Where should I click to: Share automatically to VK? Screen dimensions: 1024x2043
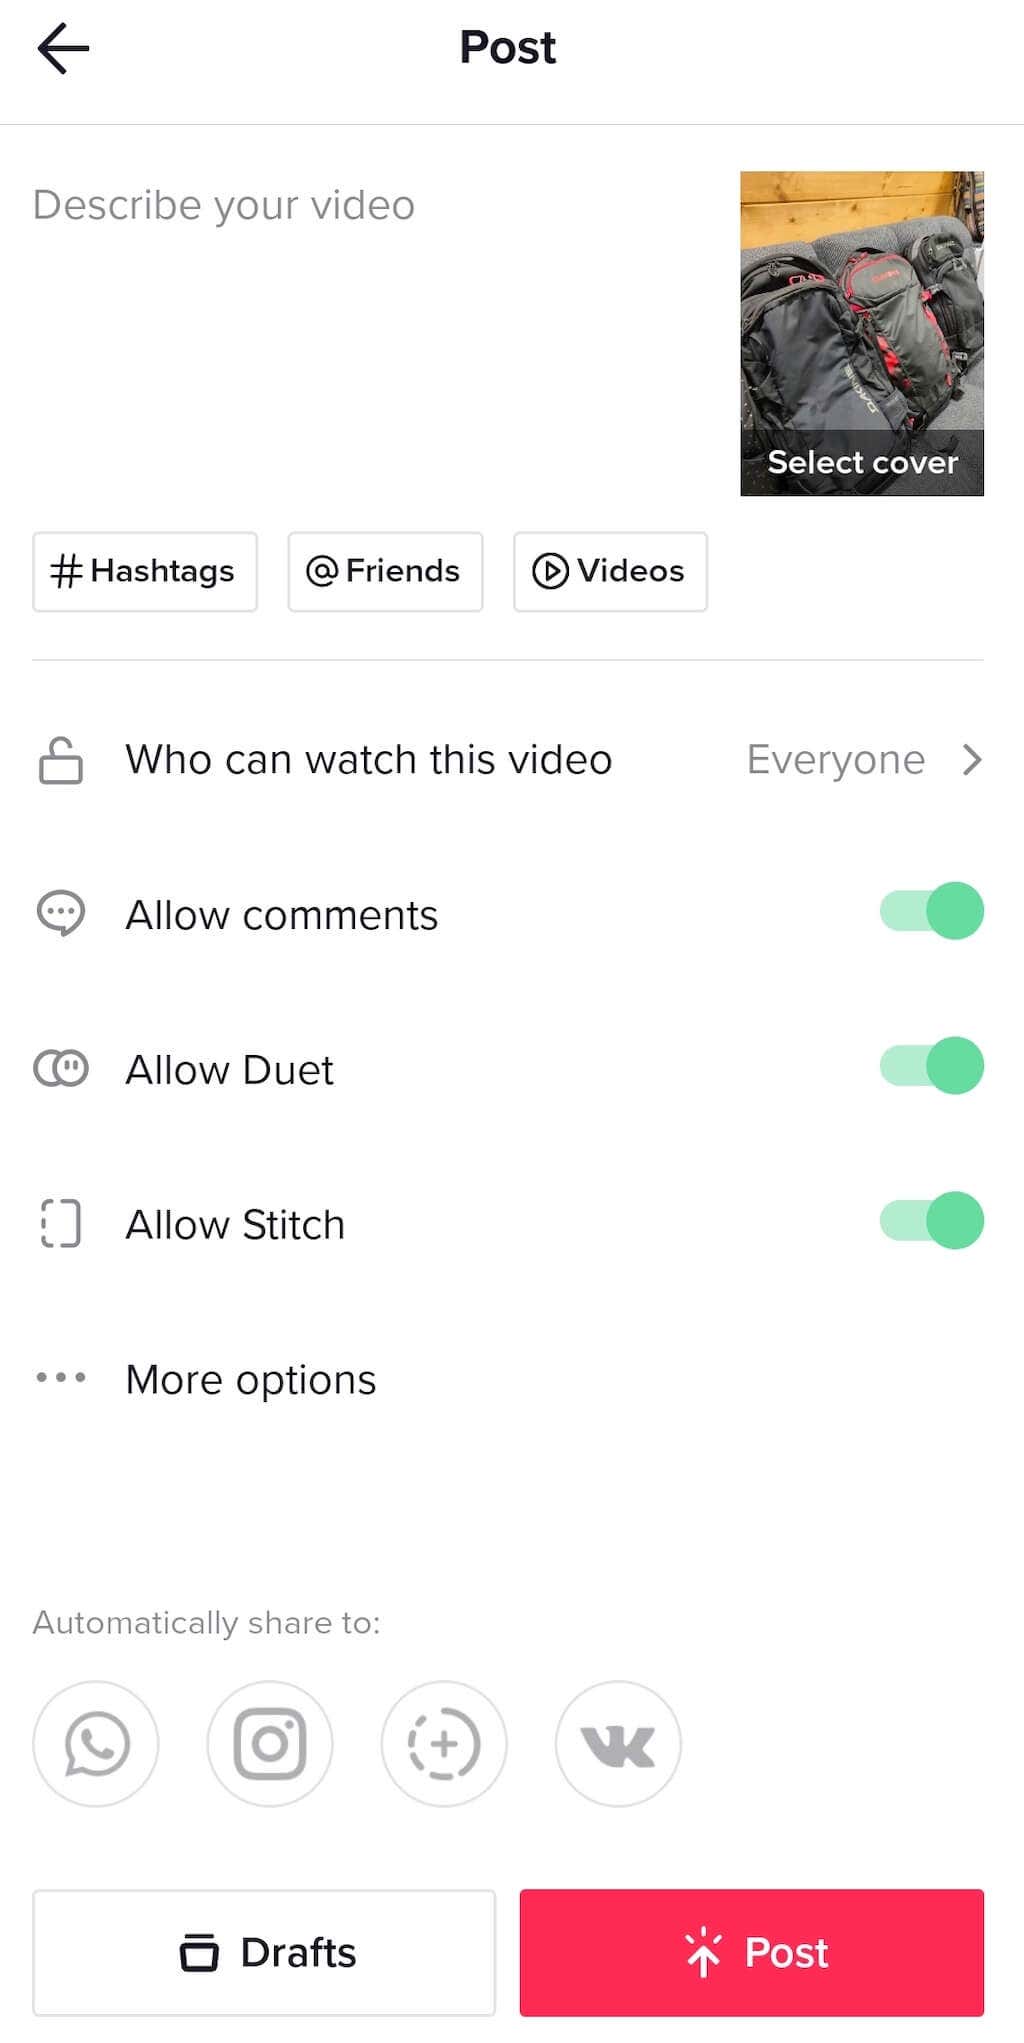[x=618, y=1743]
